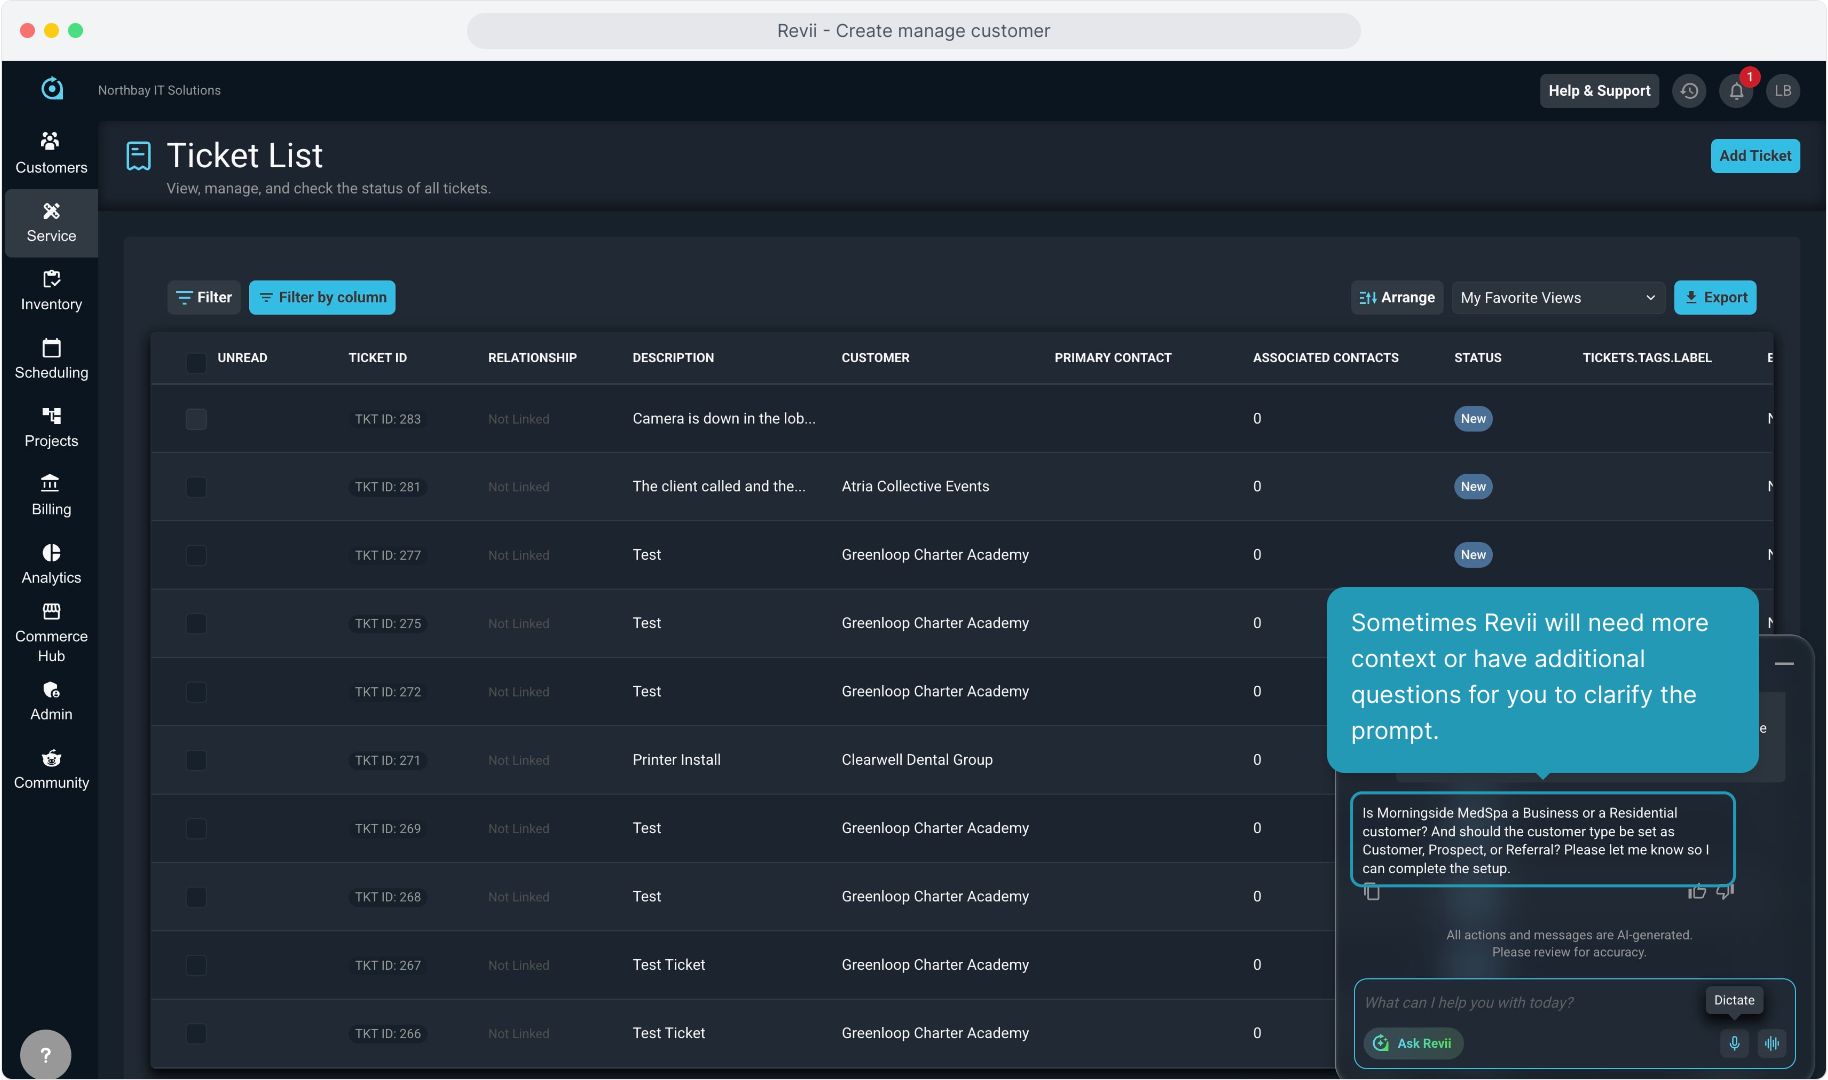
Task: Click the Add Ticket button
Action: coord(1755,156)
